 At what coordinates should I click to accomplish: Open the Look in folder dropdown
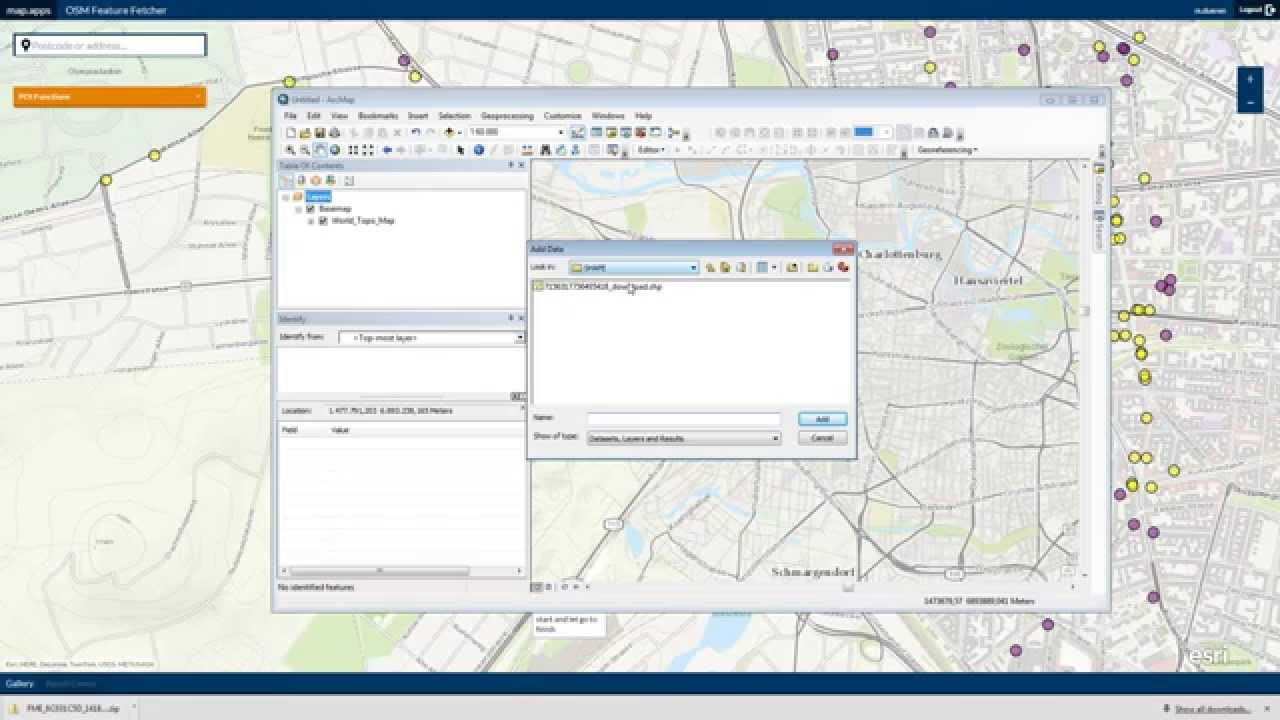click(693, 268)
